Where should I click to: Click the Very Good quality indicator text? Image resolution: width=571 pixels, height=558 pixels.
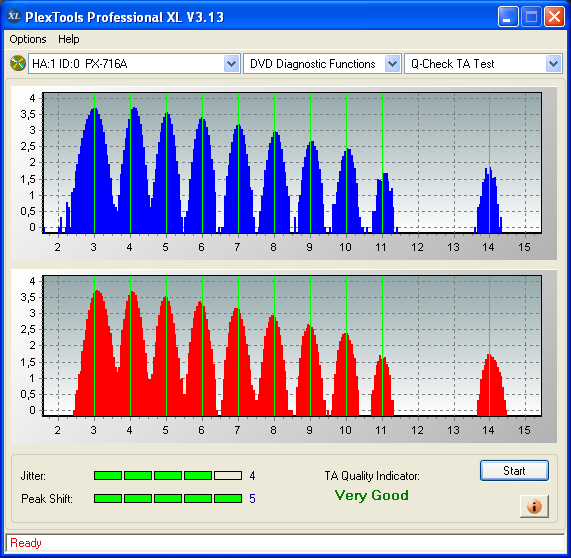click(x=371, y=495)
